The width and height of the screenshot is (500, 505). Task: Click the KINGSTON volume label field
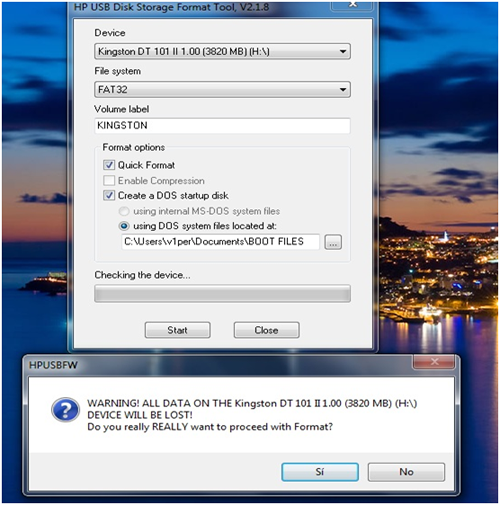(x=222, y=126)
